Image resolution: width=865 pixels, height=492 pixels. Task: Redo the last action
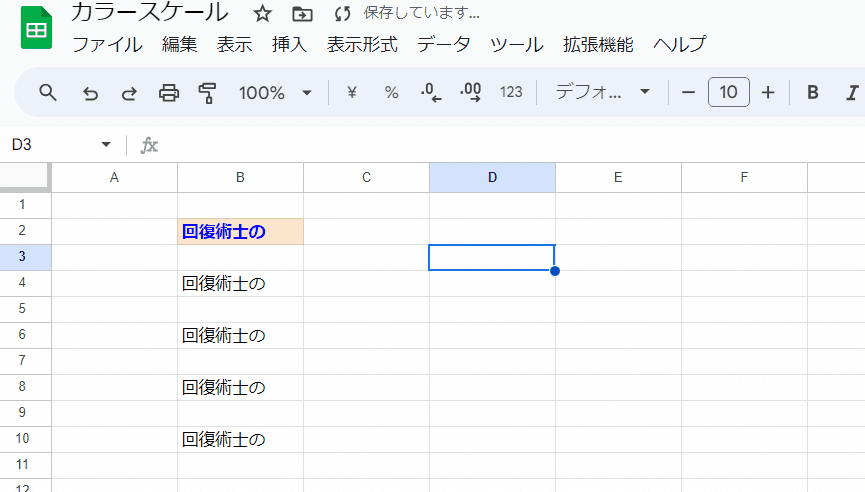[x=129, y=93]
